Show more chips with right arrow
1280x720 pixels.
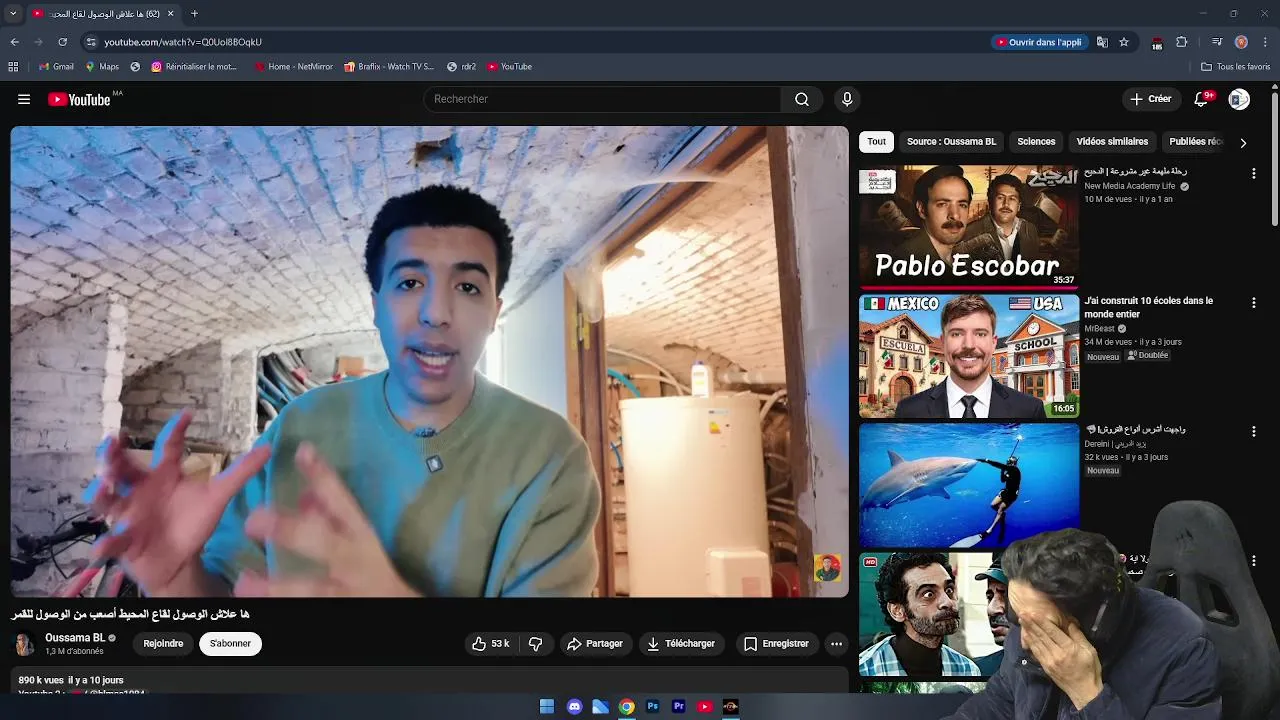[x=1243, y=143]
